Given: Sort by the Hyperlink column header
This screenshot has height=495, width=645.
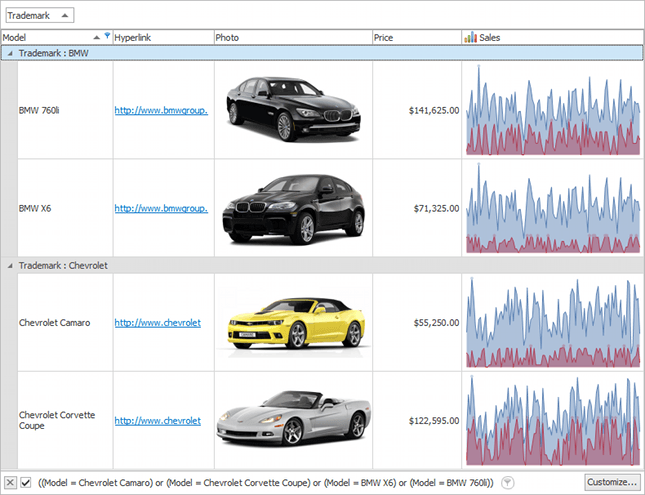Looking at the screenshot, I should click(162, 37).
